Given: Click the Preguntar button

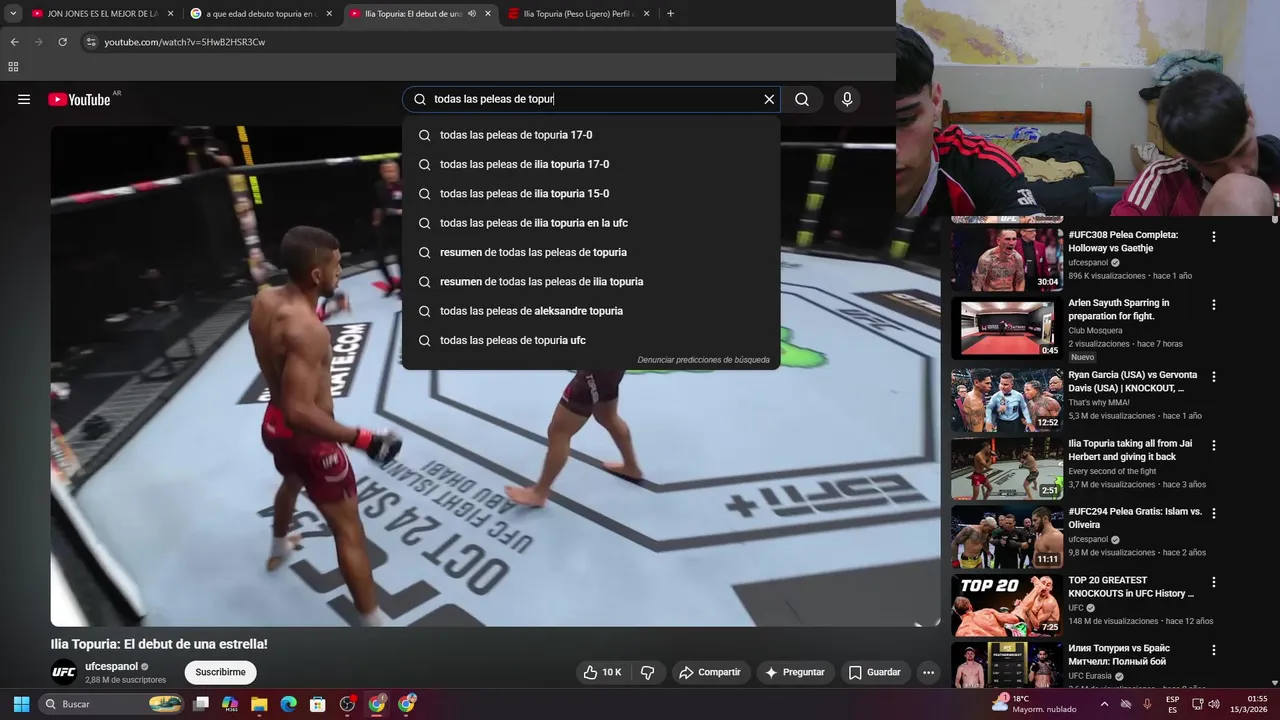Looking at the screenshot, I should 795,672.
